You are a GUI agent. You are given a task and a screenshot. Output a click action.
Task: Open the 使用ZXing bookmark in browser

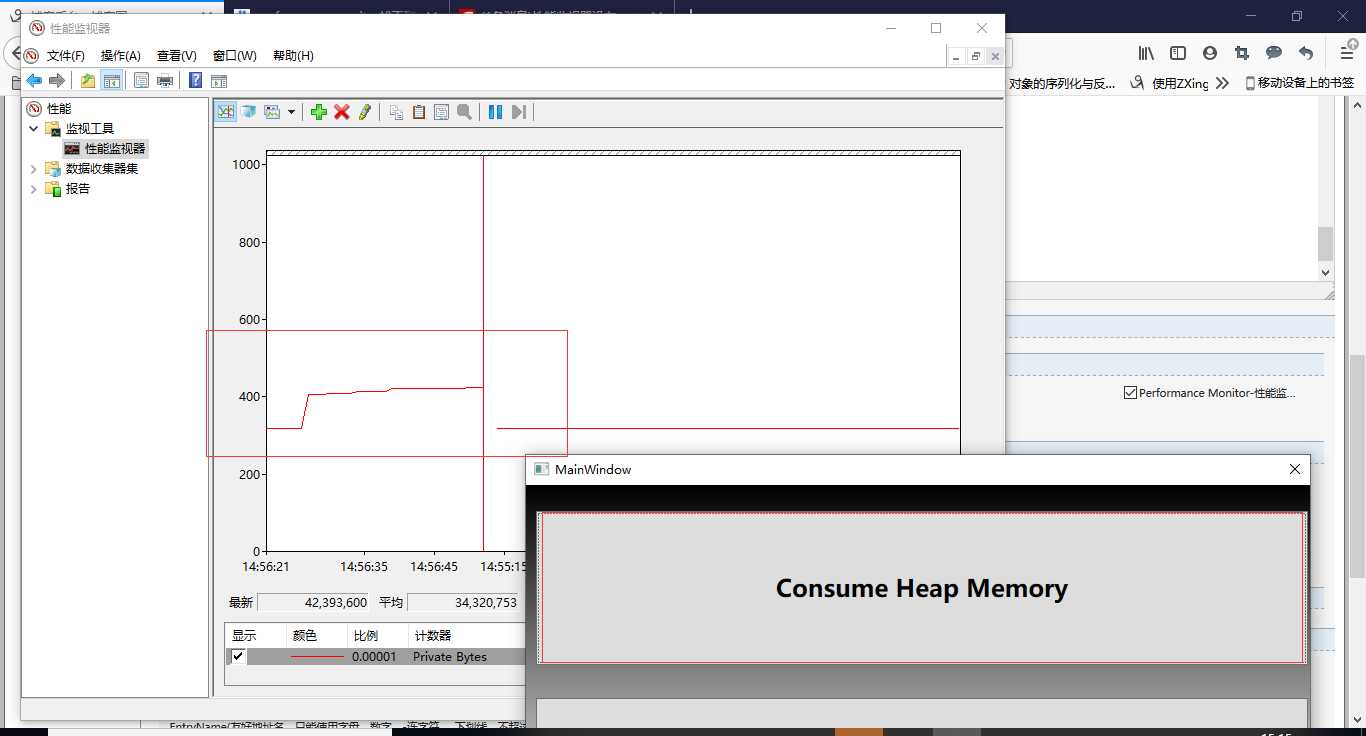click(x=1171, y=84)
